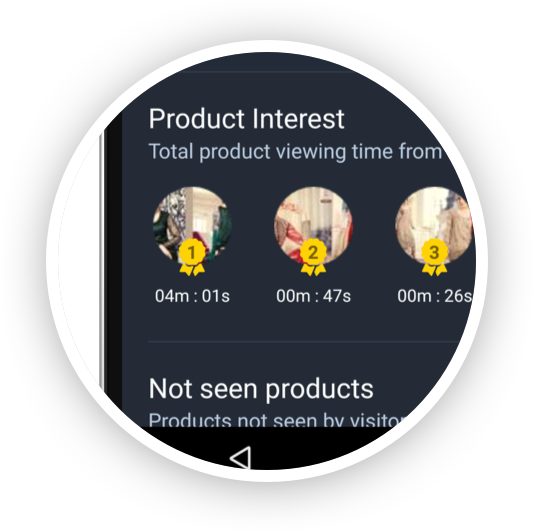Viewport: 534px width, 530px height.
Task: Select the Product Interest heading
Action: 247,119
